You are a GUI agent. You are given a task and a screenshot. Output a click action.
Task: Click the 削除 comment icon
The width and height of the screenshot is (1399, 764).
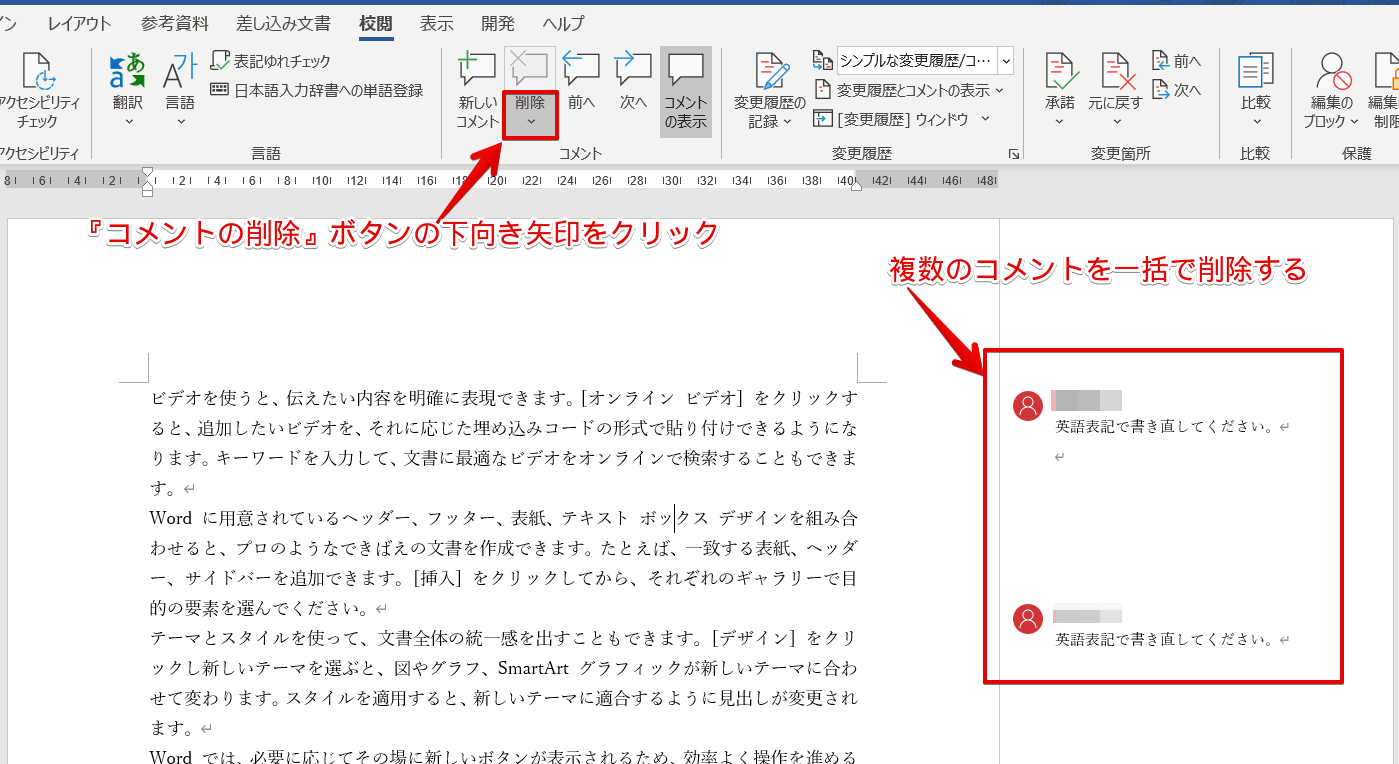(530, 68)
